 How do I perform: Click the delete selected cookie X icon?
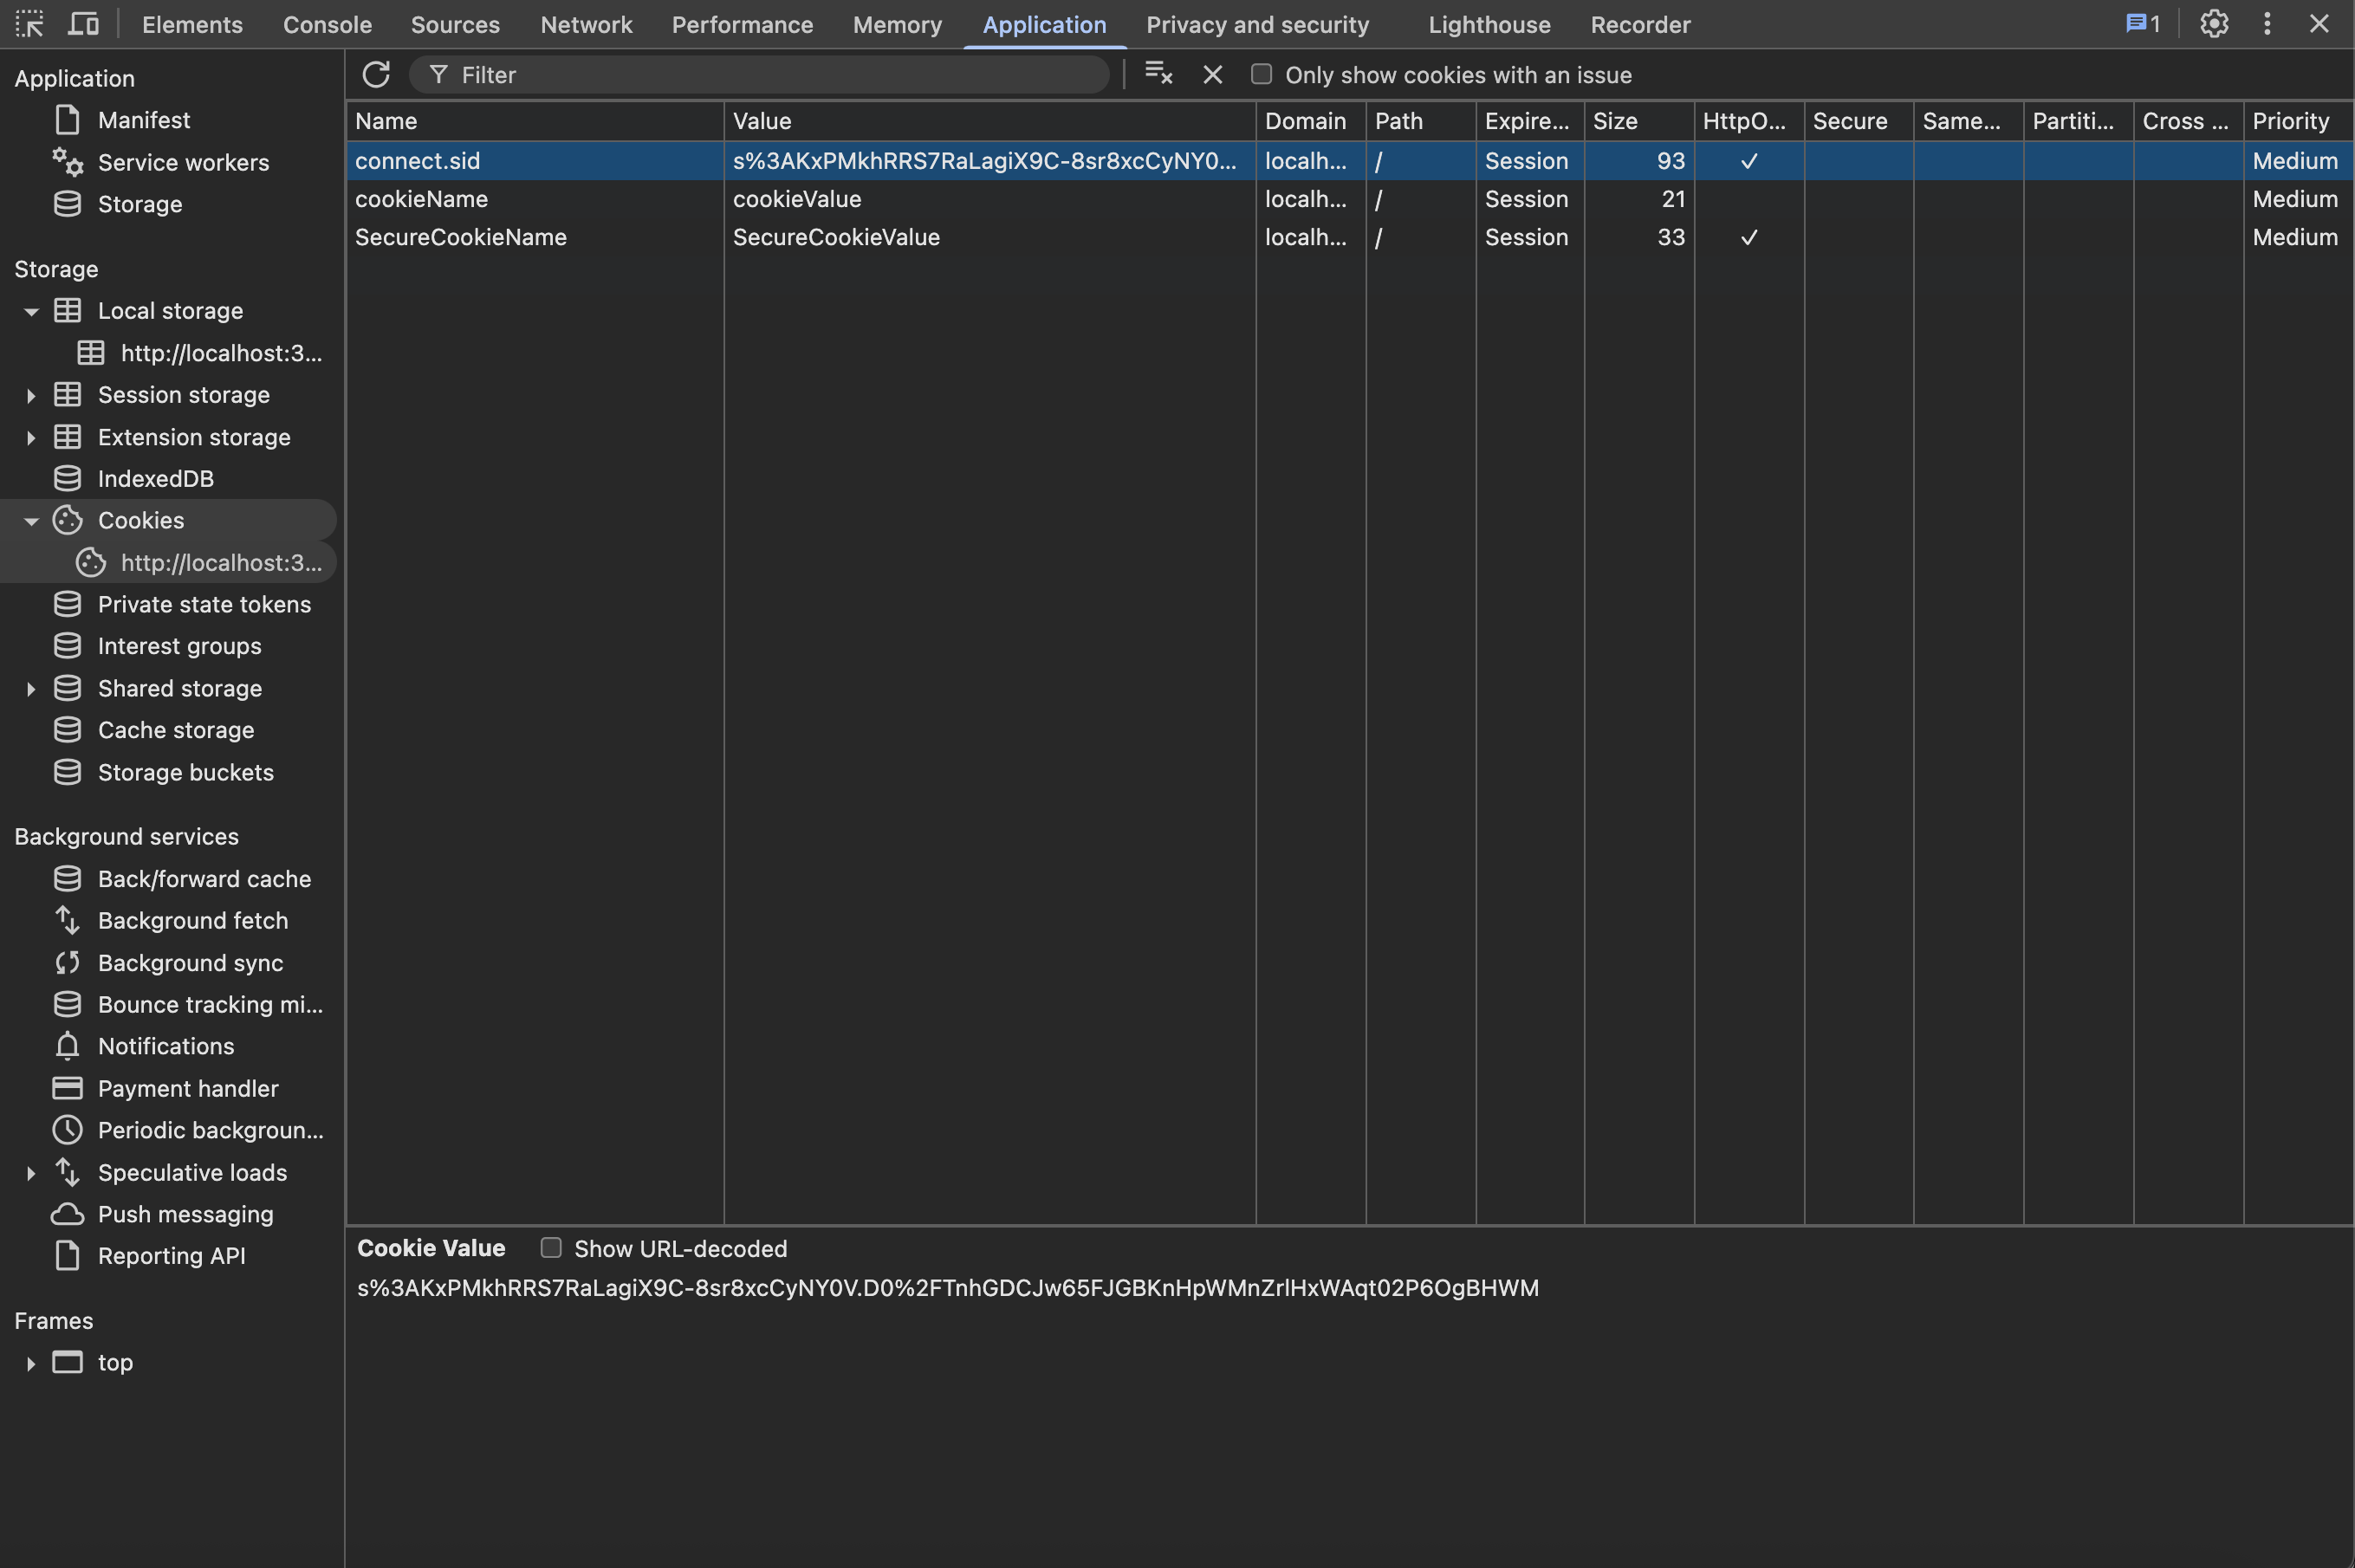pyautogui.click(x=1212, y=74)
